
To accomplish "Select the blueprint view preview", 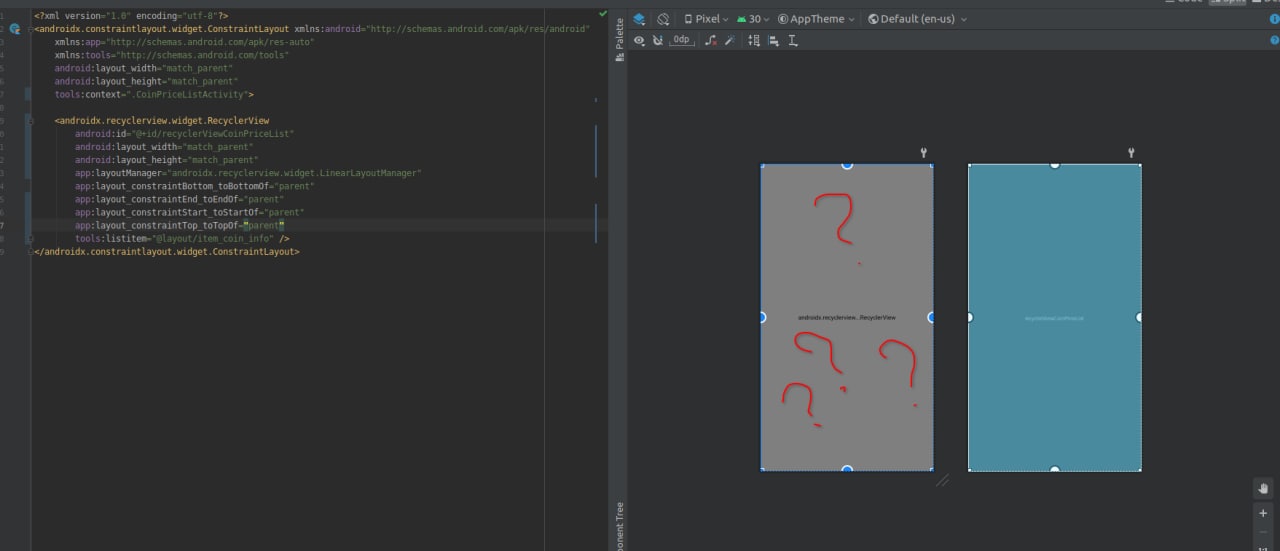I will click(1055, 318).
